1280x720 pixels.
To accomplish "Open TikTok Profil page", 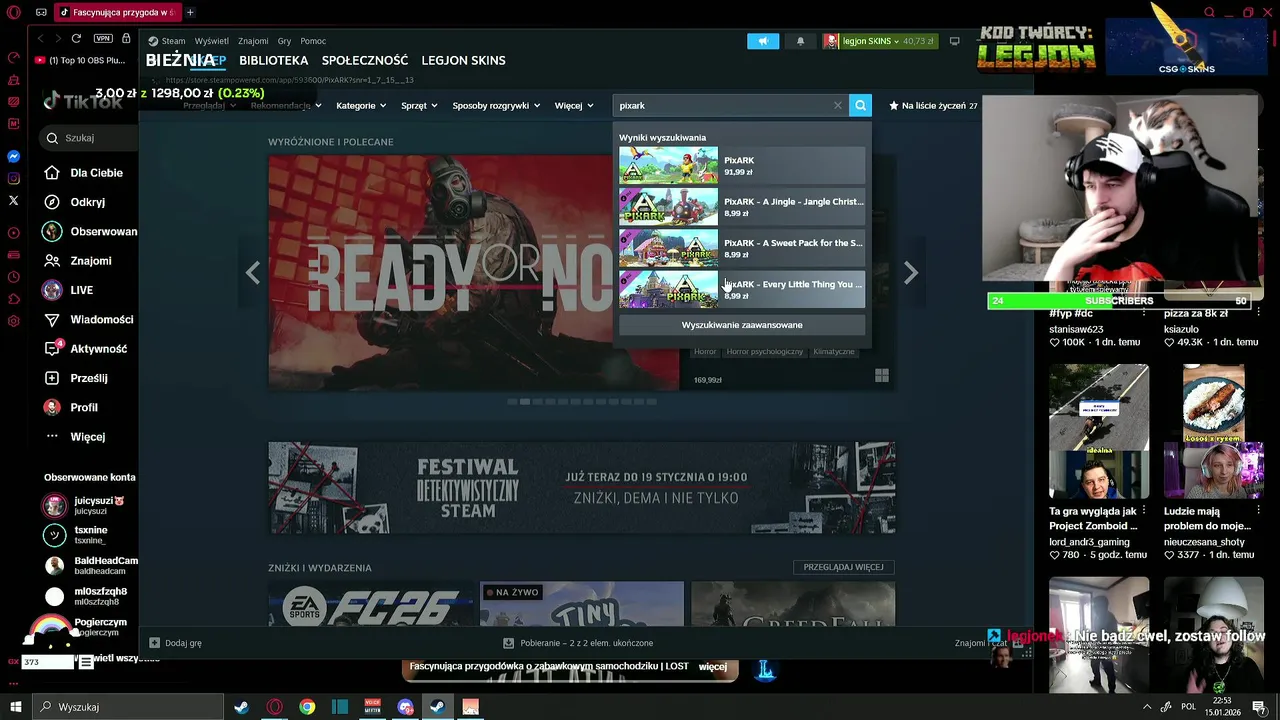I will point(71,408).
